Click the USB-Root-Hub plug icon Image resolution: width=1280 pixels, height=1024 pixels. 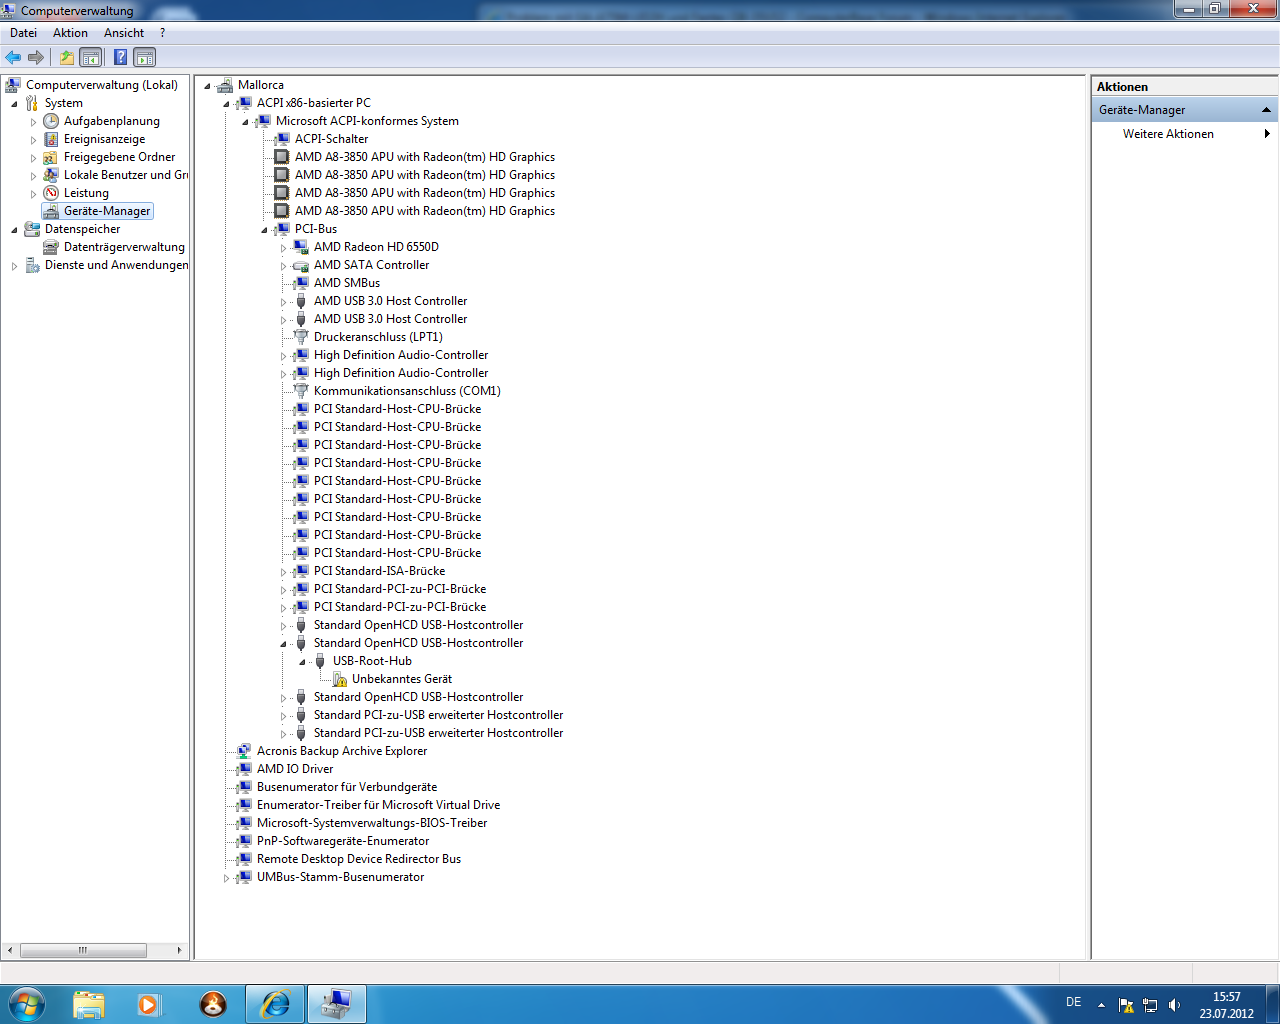320,661
